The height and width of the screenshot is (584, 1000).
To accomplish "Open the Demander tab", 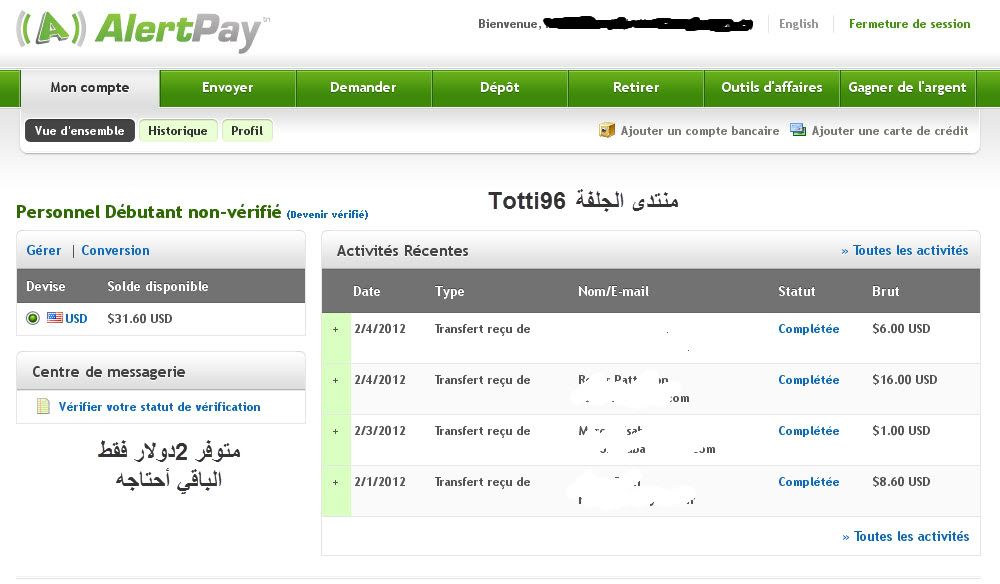I will click(x=364, y=88).
